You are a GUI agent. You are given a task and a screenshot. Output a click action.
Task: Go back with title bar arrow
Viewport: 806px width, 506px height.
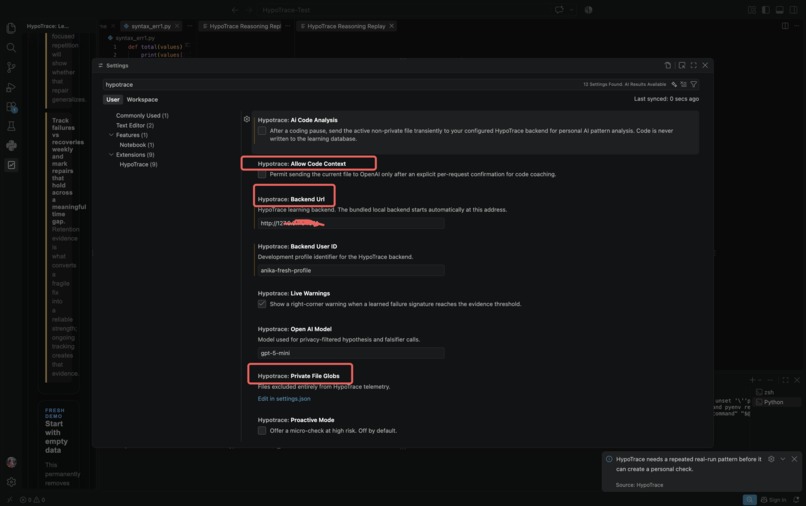235,10
